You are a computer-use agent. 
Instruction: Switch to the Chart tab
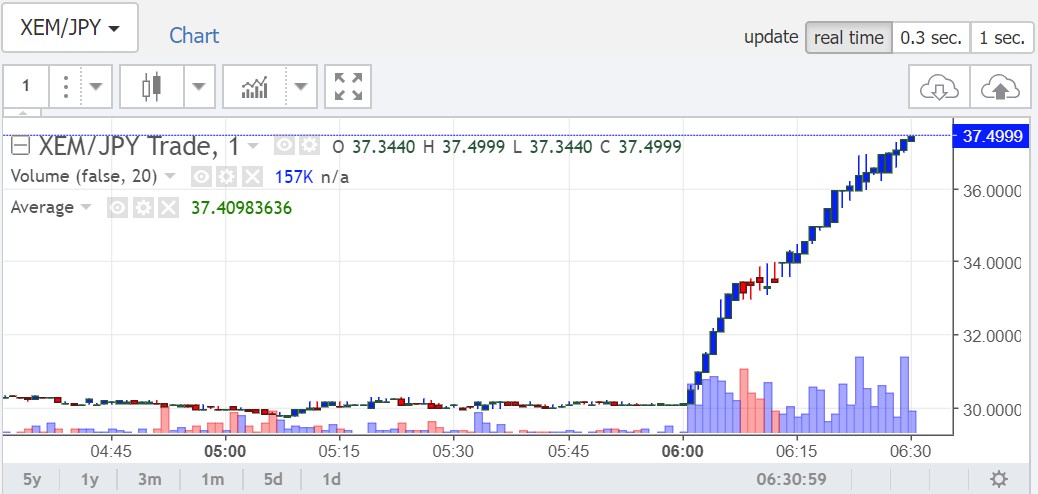pyautogui.click(x=194, y=36)
